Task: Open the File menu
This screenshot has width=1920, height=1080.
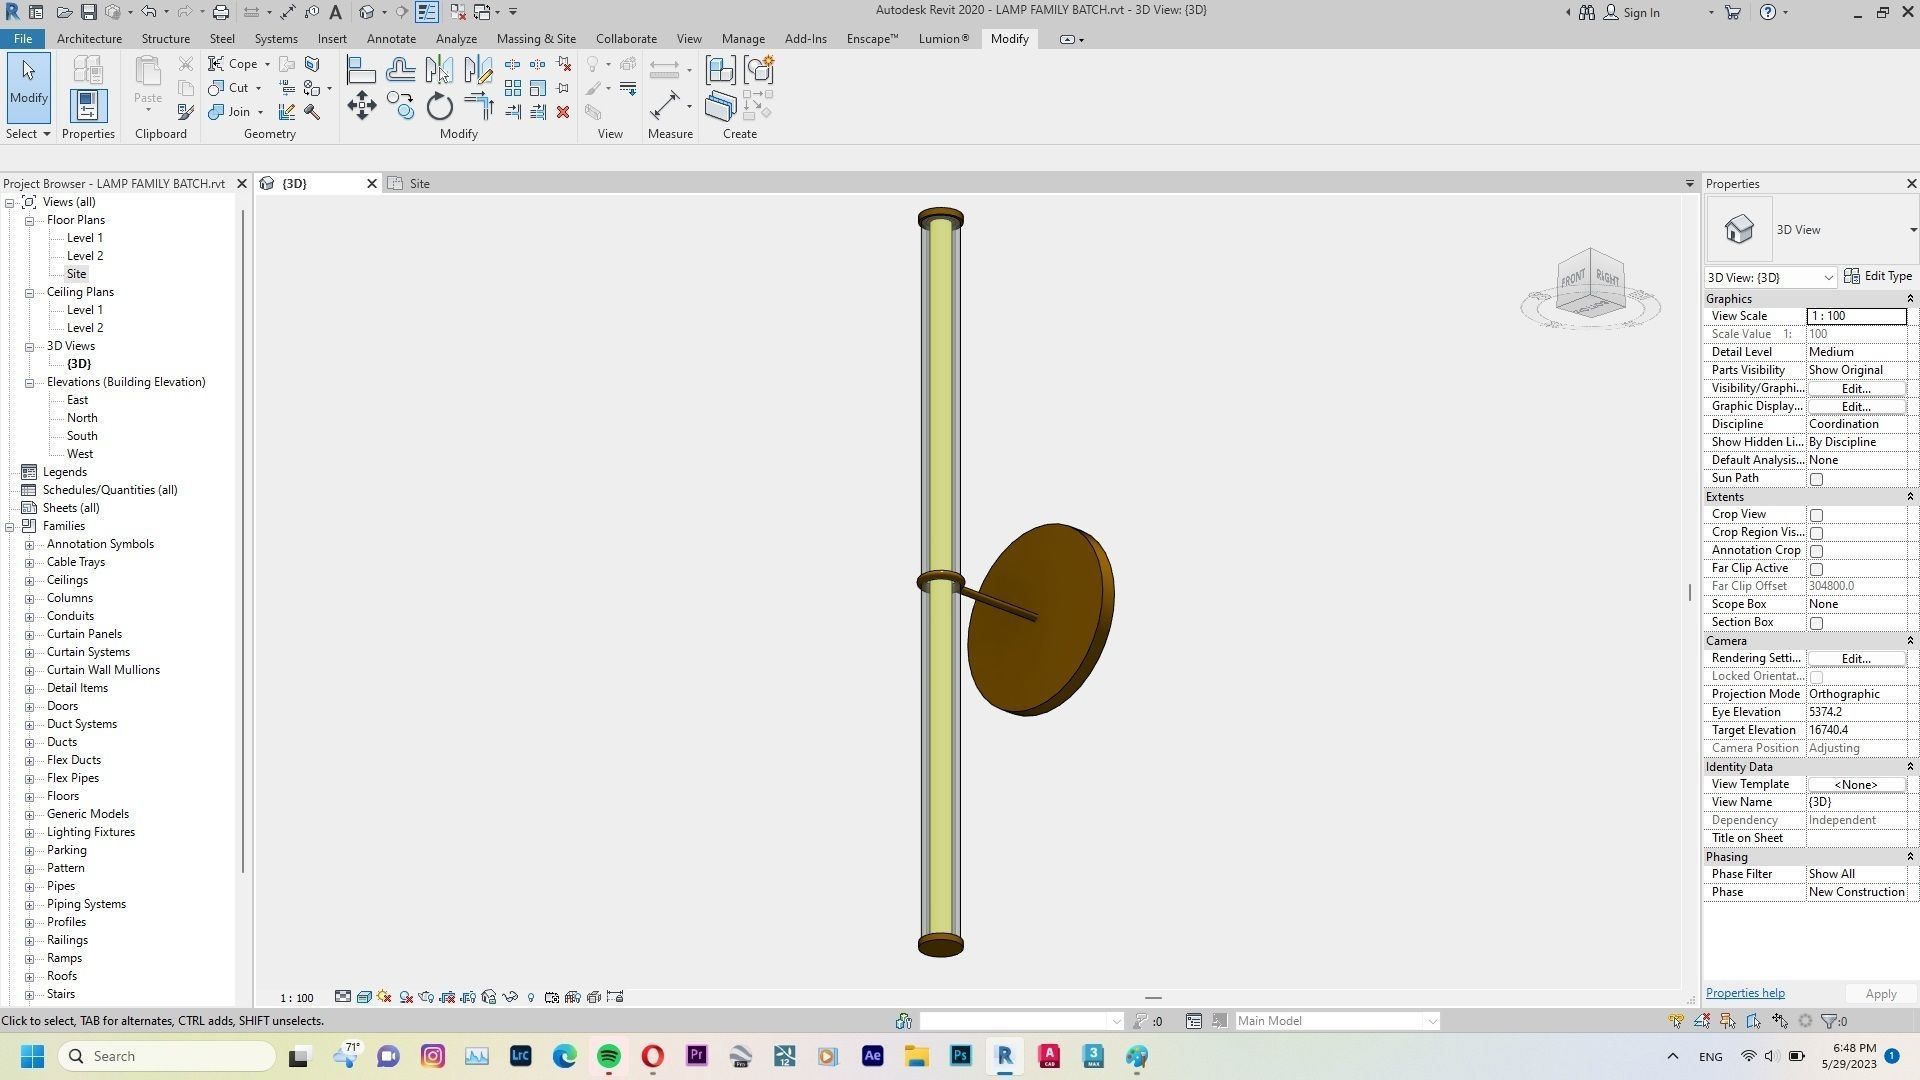Action: click(22, 39)
